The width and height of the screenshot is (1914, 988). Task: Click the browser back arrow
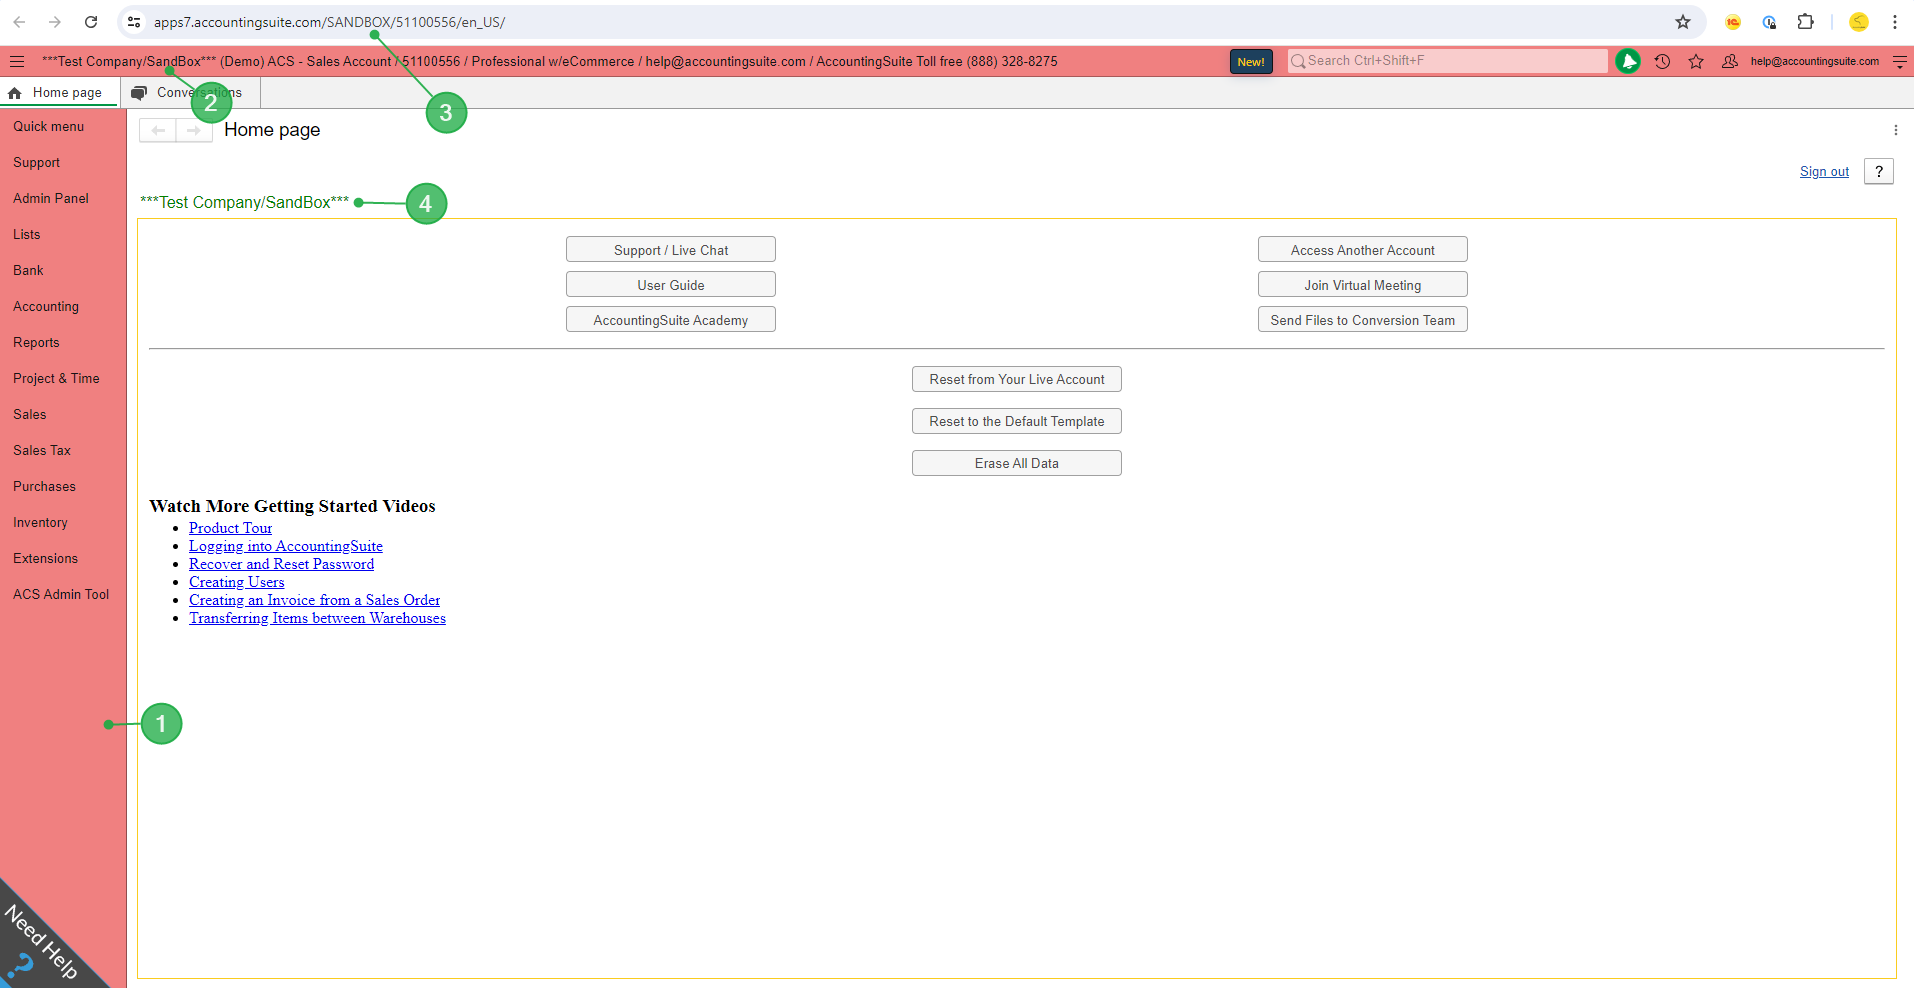19,22
